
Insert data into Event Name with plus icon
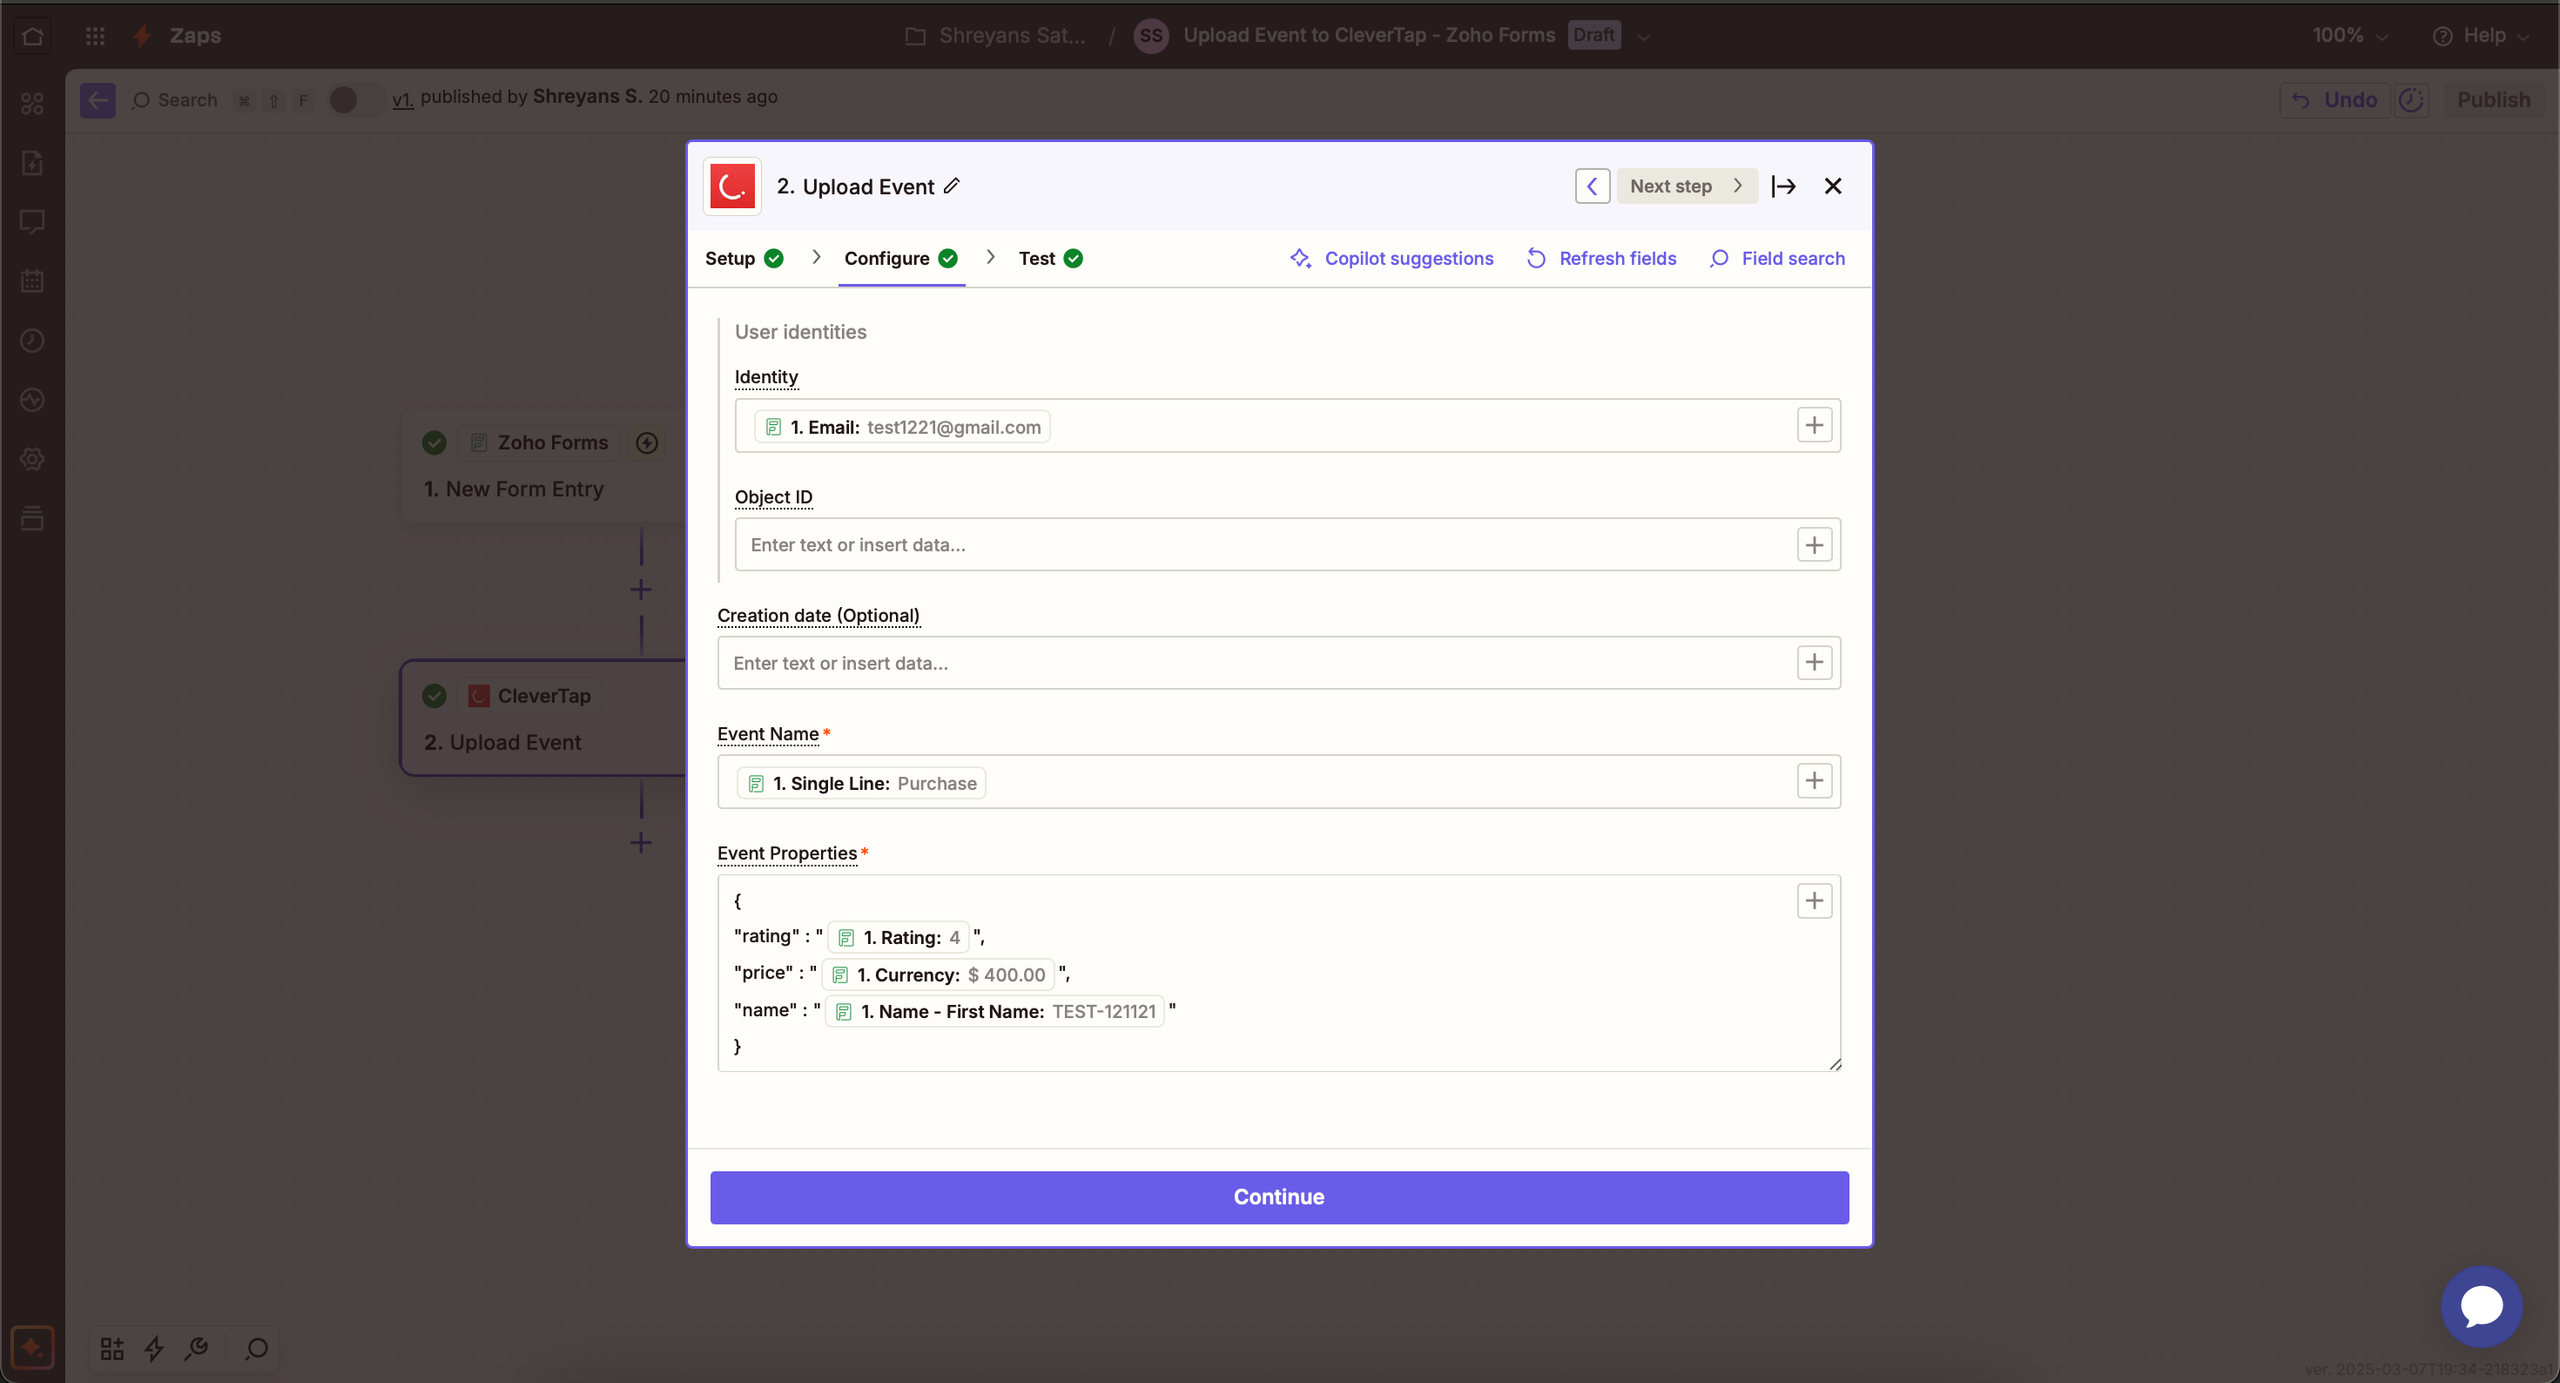pos(1814,781)
